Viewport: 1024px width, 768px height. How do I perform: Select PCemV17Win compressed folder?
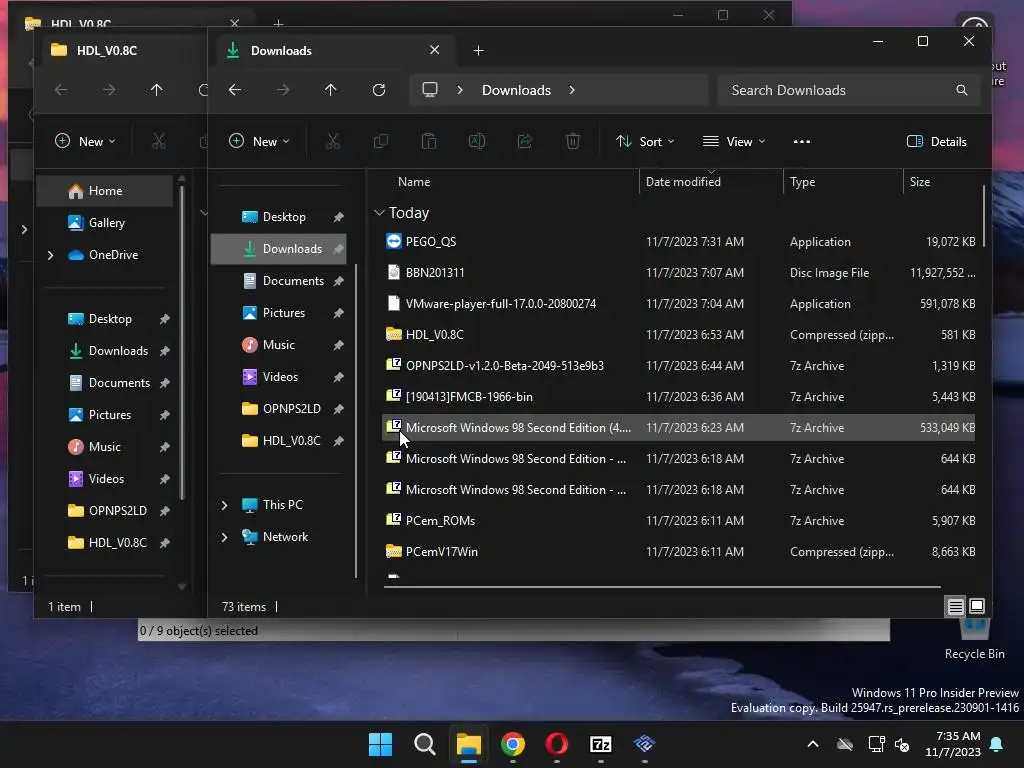pos(679,552)
